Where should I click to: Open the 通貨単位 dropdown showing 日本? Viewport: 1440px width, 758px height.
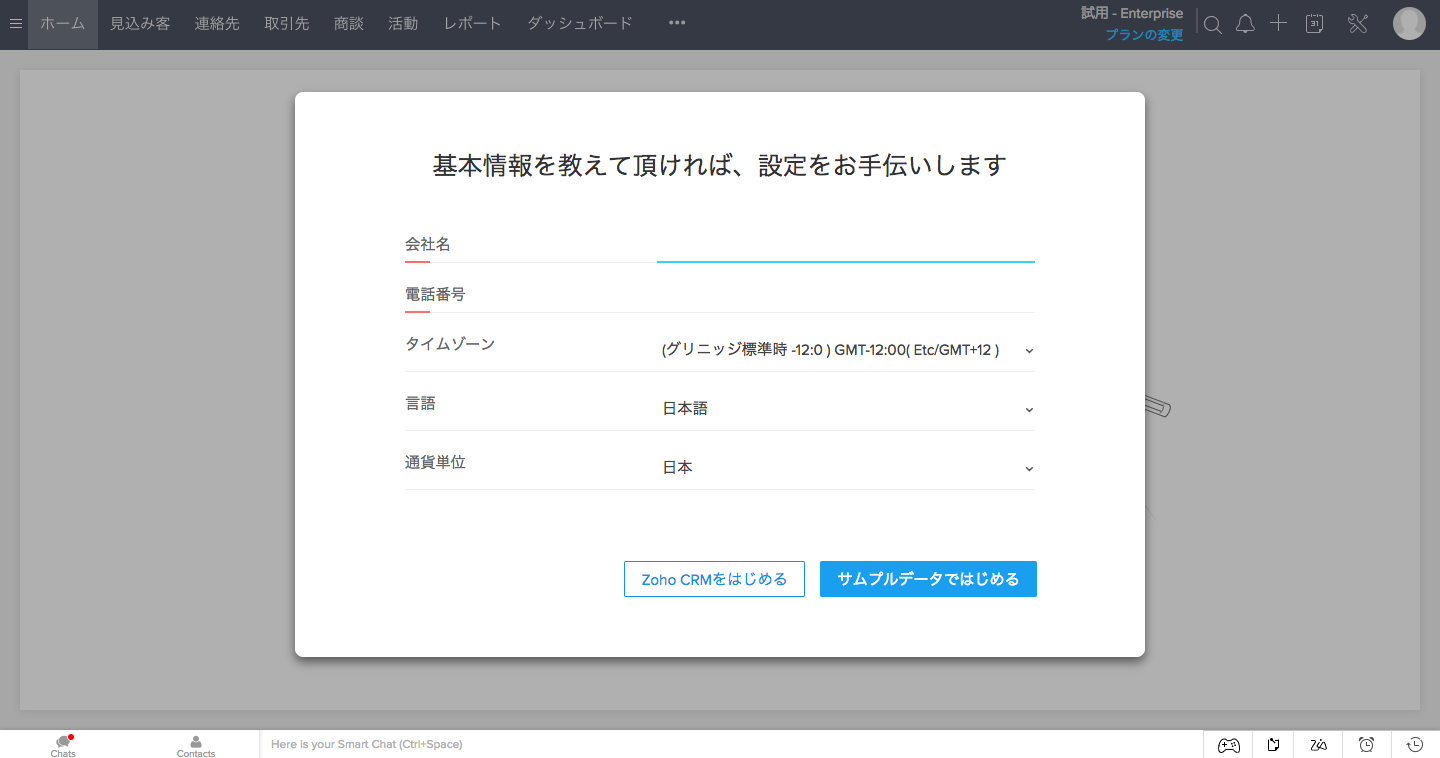(x=847, y=468)
